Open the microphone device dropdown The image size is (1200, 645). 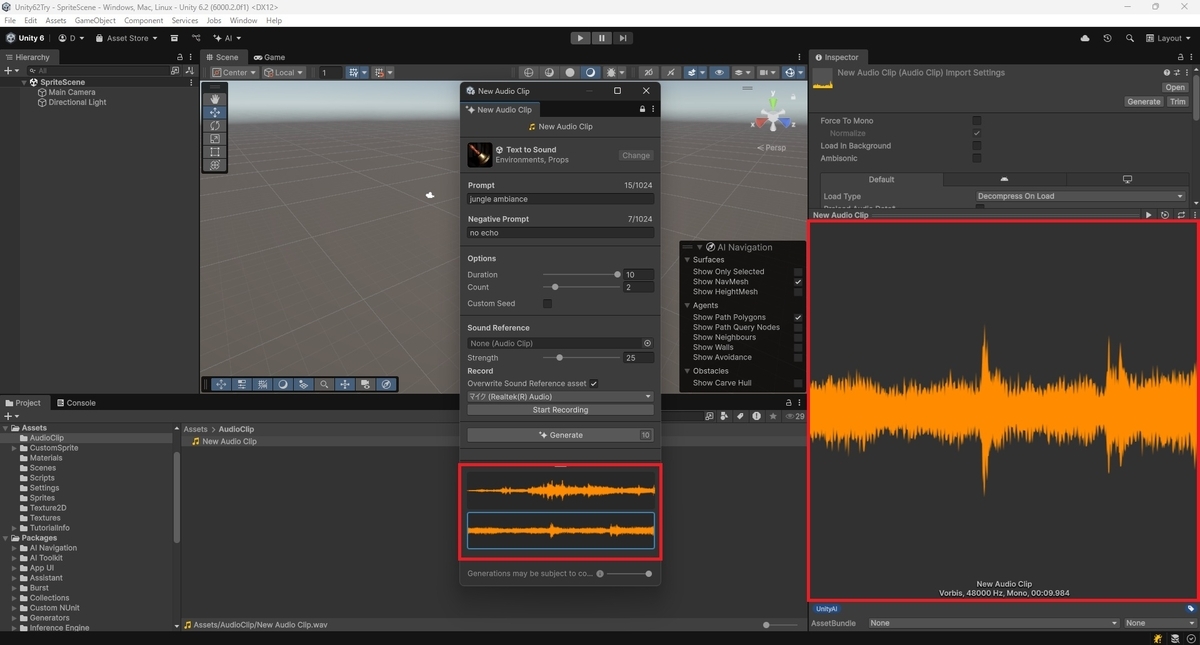coord(560,397)
